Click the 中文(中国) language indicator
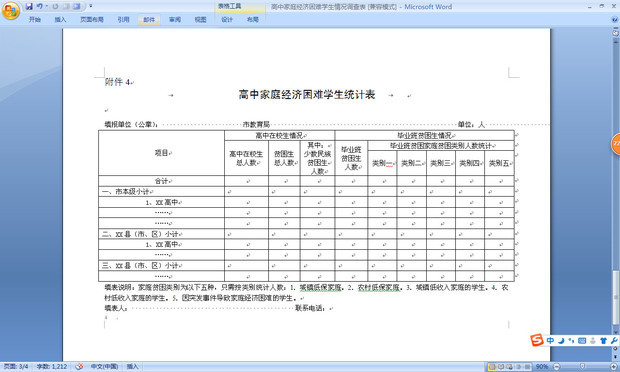The image size is (620, 372). click(104, 367)
